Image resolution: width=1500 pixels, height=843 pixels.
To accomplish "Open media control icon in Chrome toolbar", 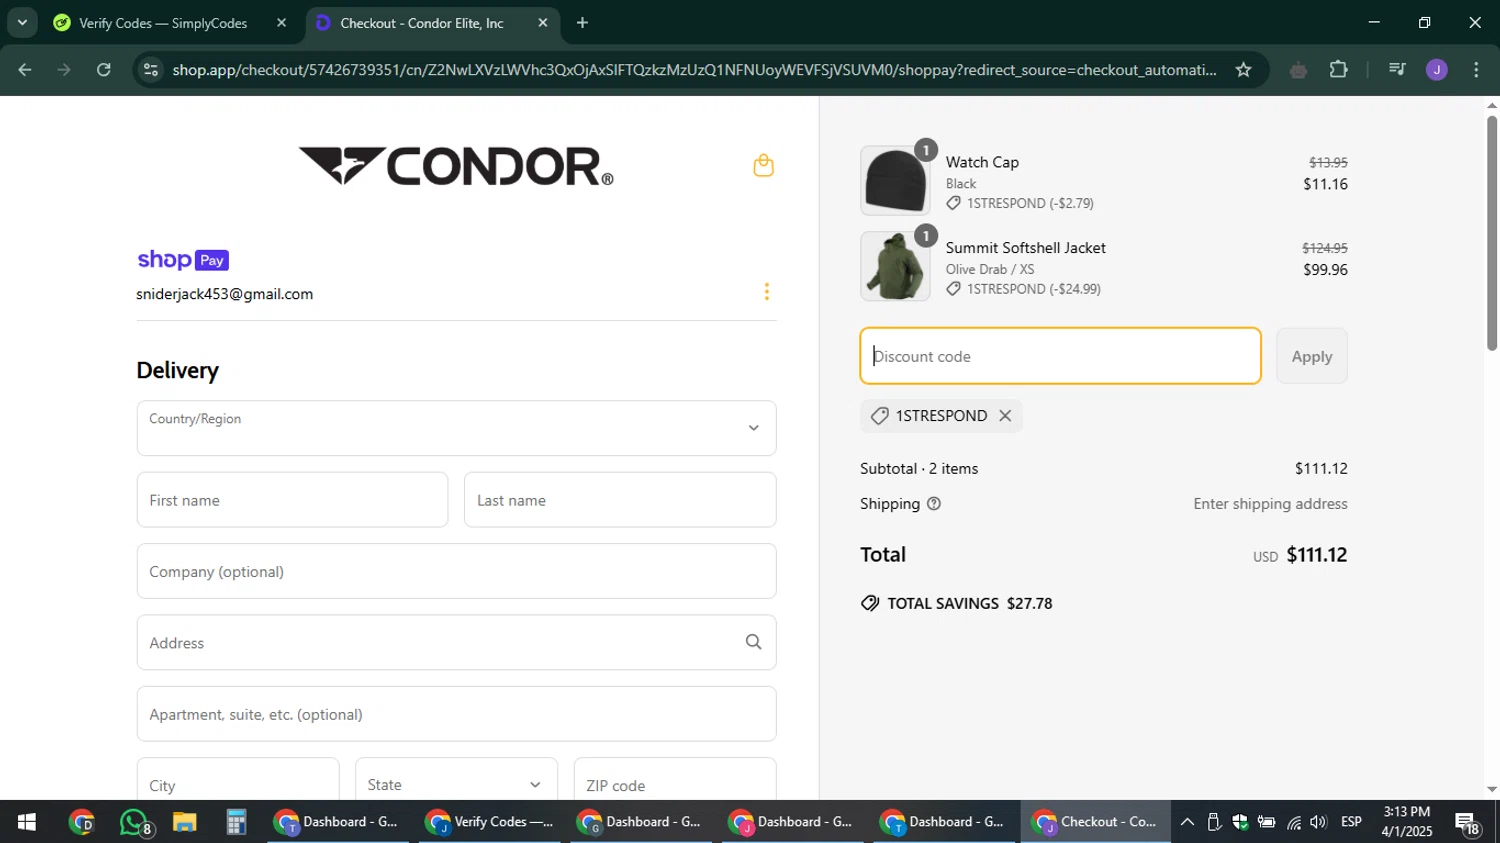I will [x=1397, y=70].
